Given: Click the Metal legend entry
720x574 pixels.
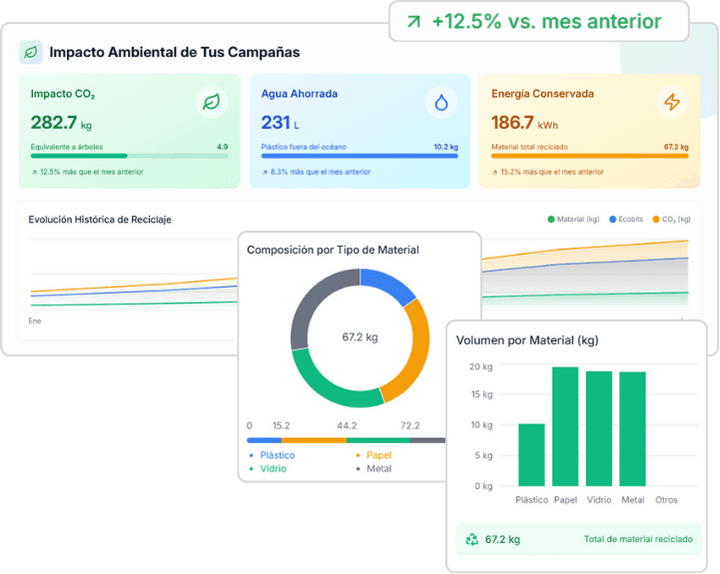Looking at the screenshot, I should pyautogui.click(x=374, y=469).
